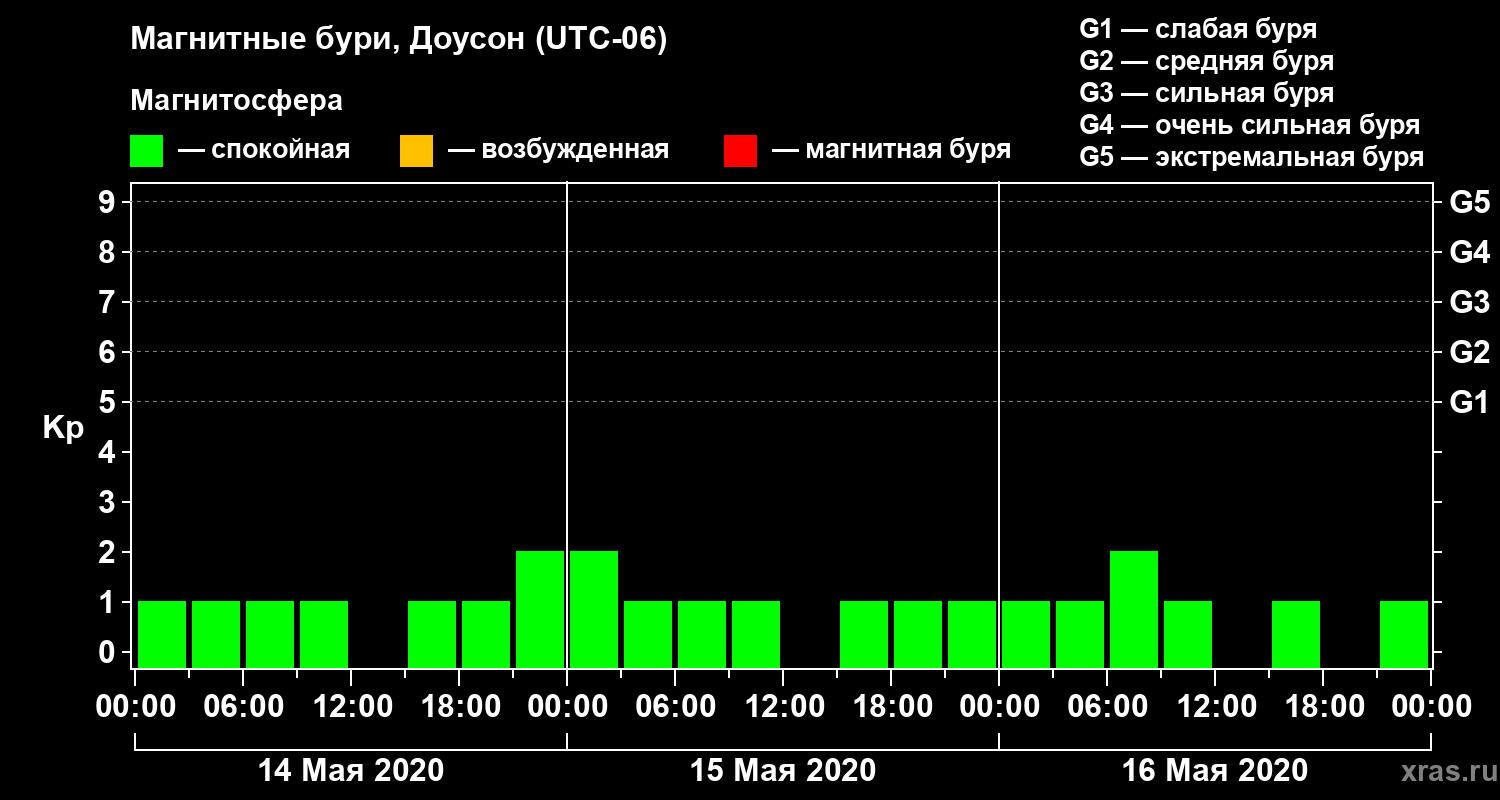Click 'G2 — средняя буря' legend line
This screenshot has height=800, width=1500.
tap(1206, 61)
